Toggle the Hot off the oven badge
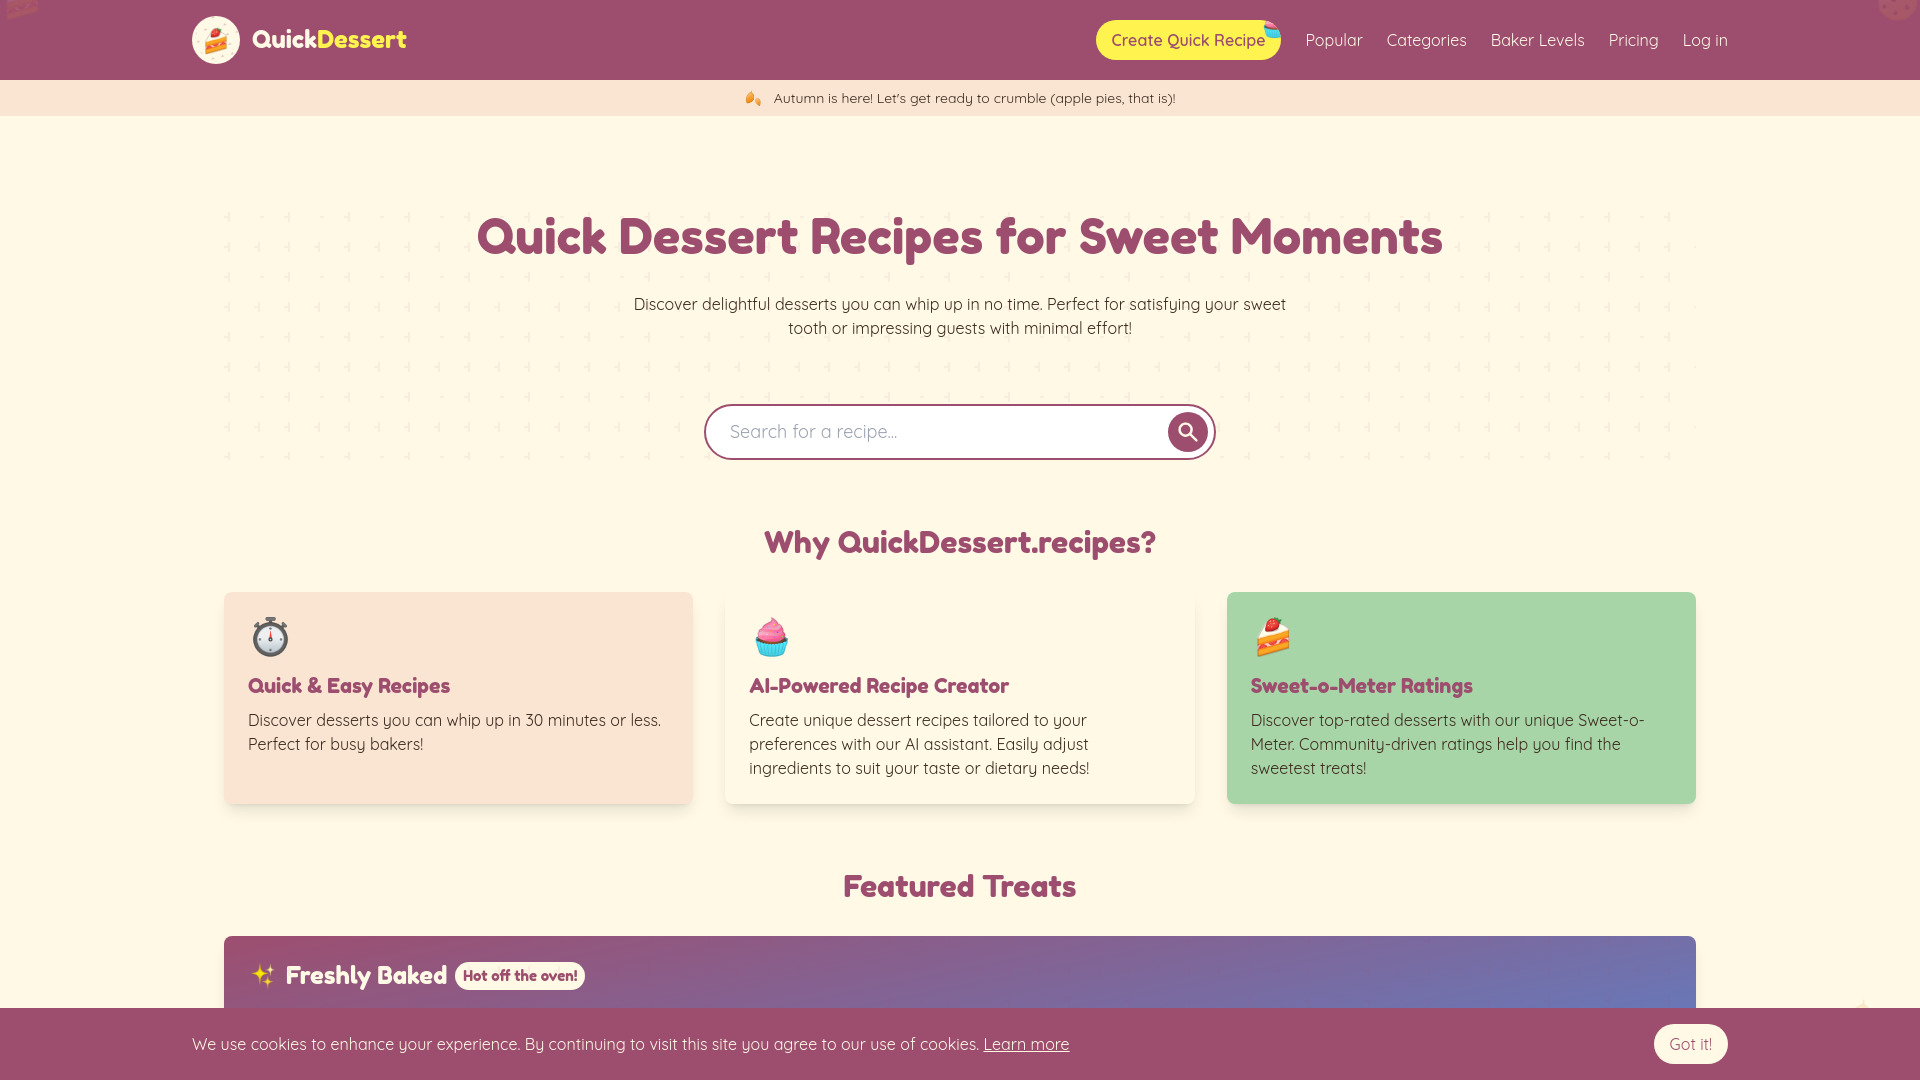This screenshot has height=1080, width=1920. [x=518, y=975]
